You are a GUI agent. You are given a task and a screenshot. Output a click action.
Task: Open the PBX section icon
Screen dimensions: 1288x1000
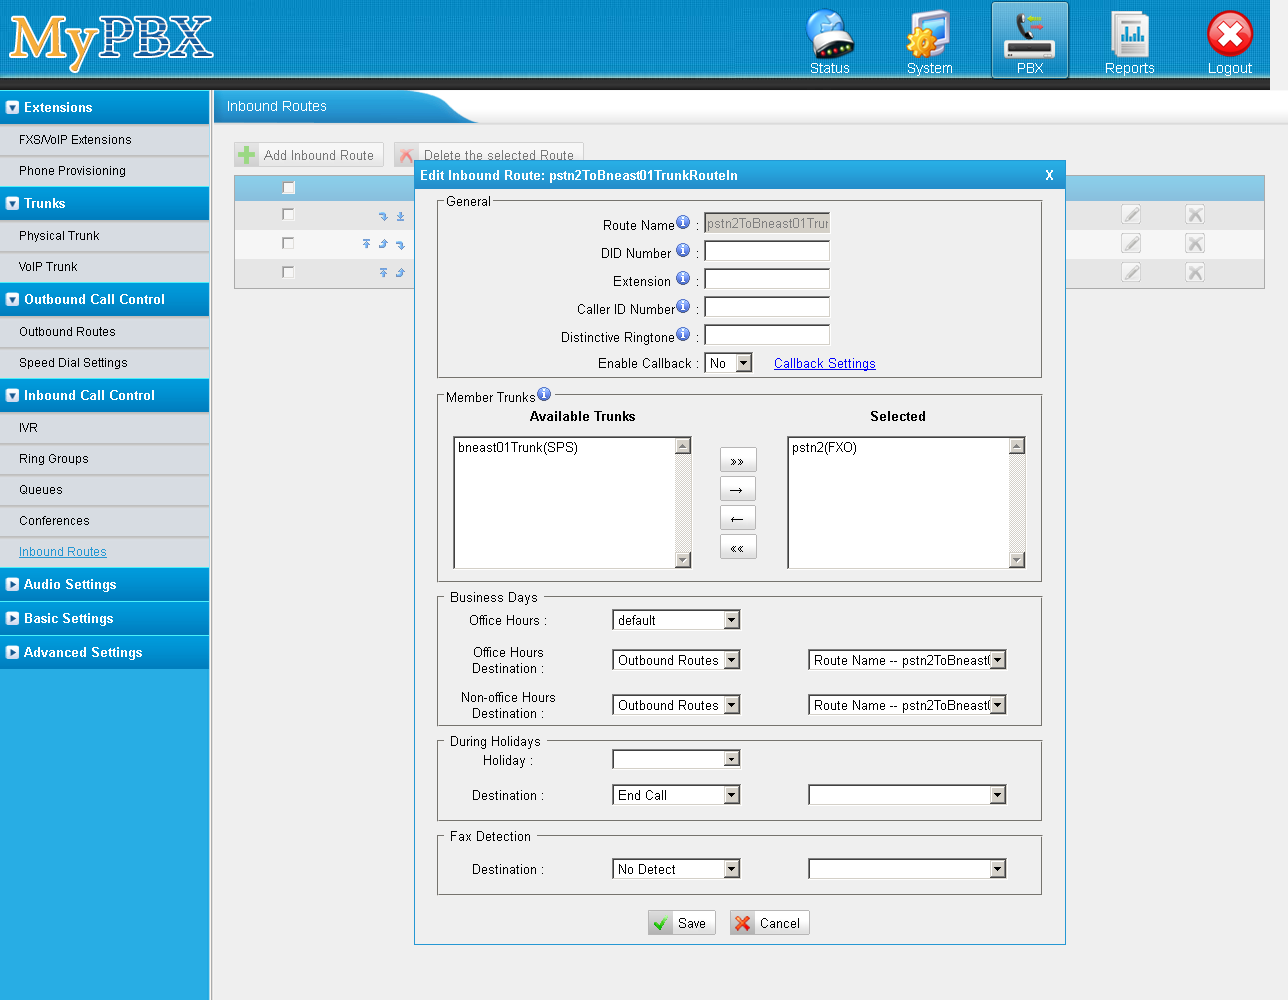coord(1030,40)
